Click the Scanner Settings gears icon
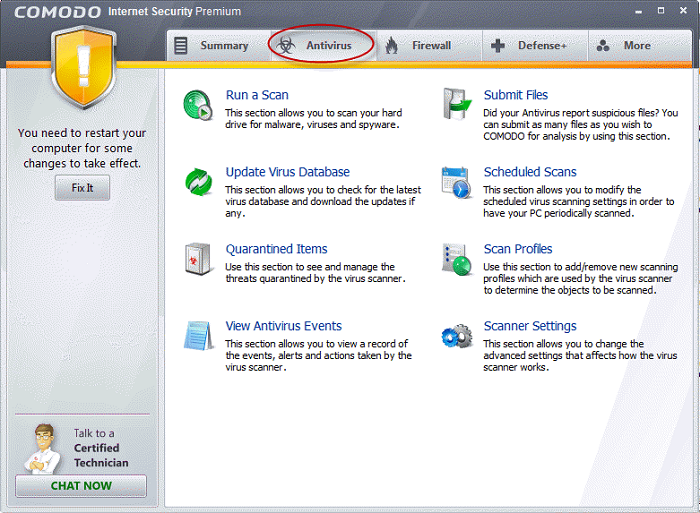Image resolution: width=700 pixels, height=513 pixels. click(x=457, y=335)
